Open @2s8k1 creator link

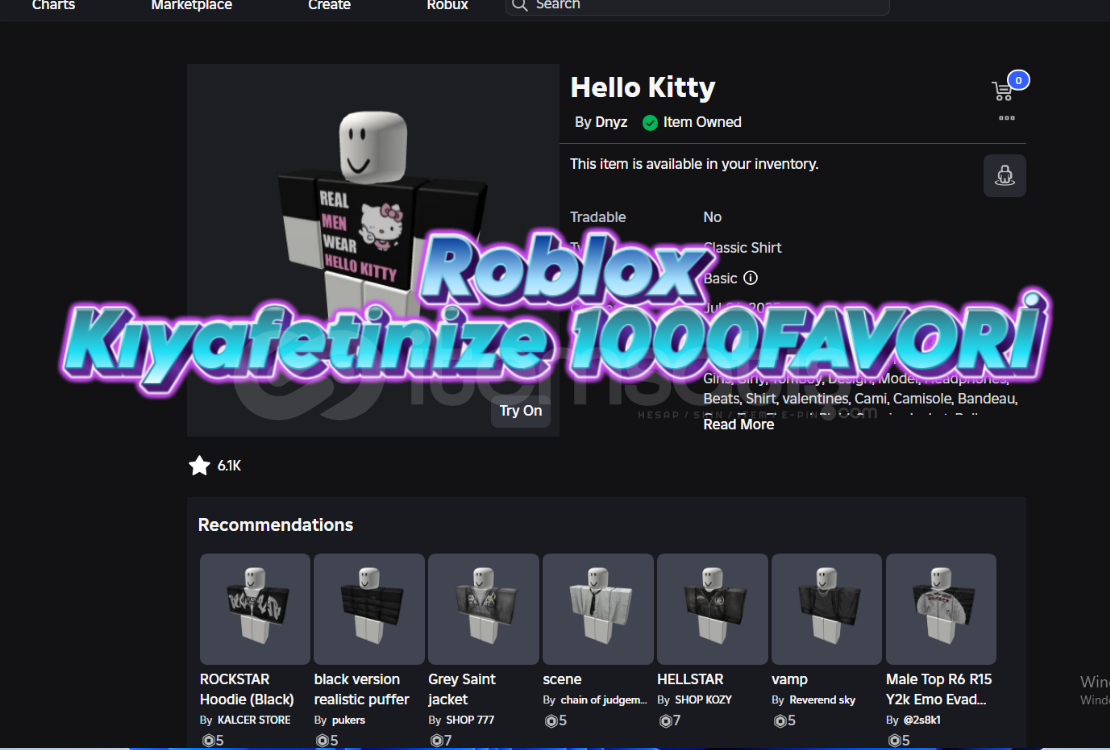[922, 720]
